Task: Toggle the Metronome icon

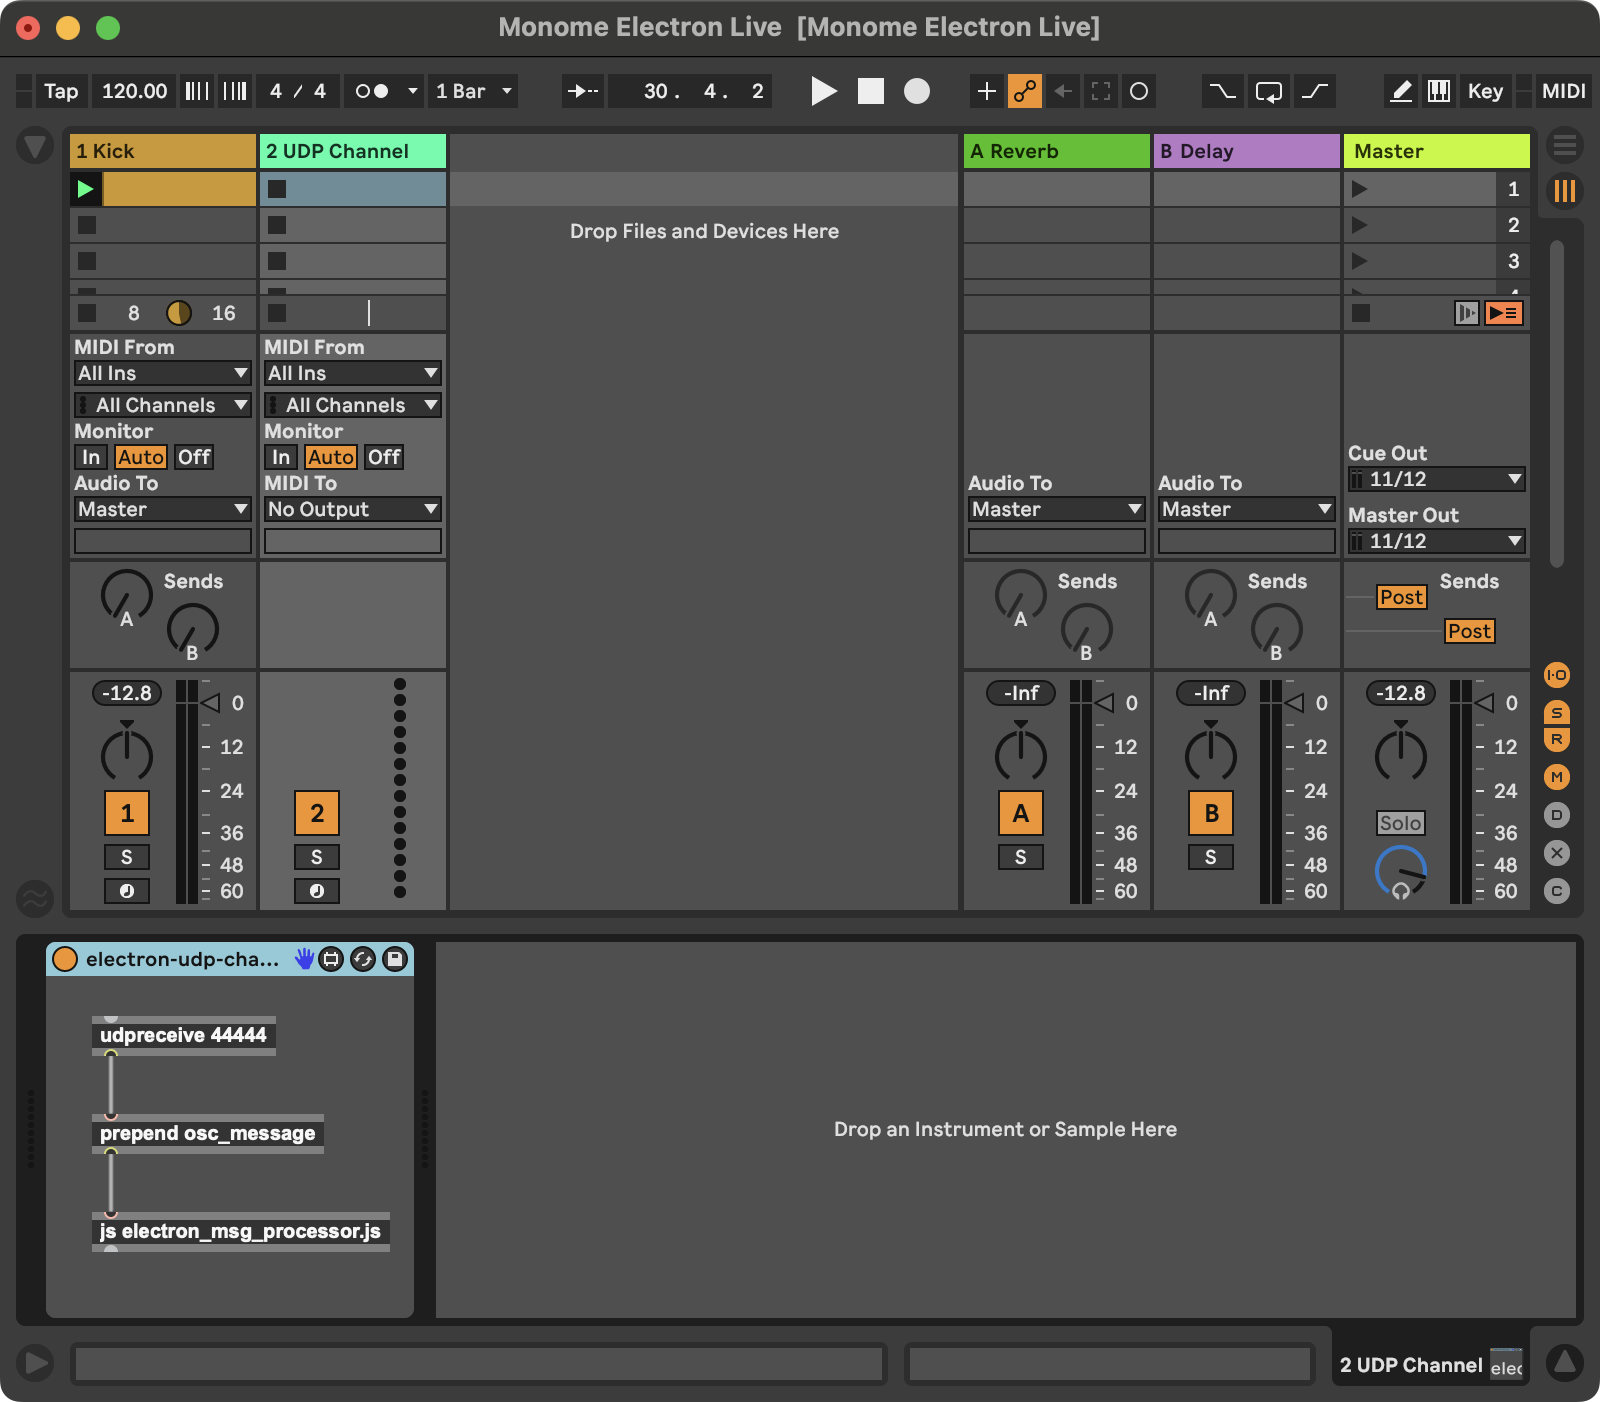Action: click(373, 91)
